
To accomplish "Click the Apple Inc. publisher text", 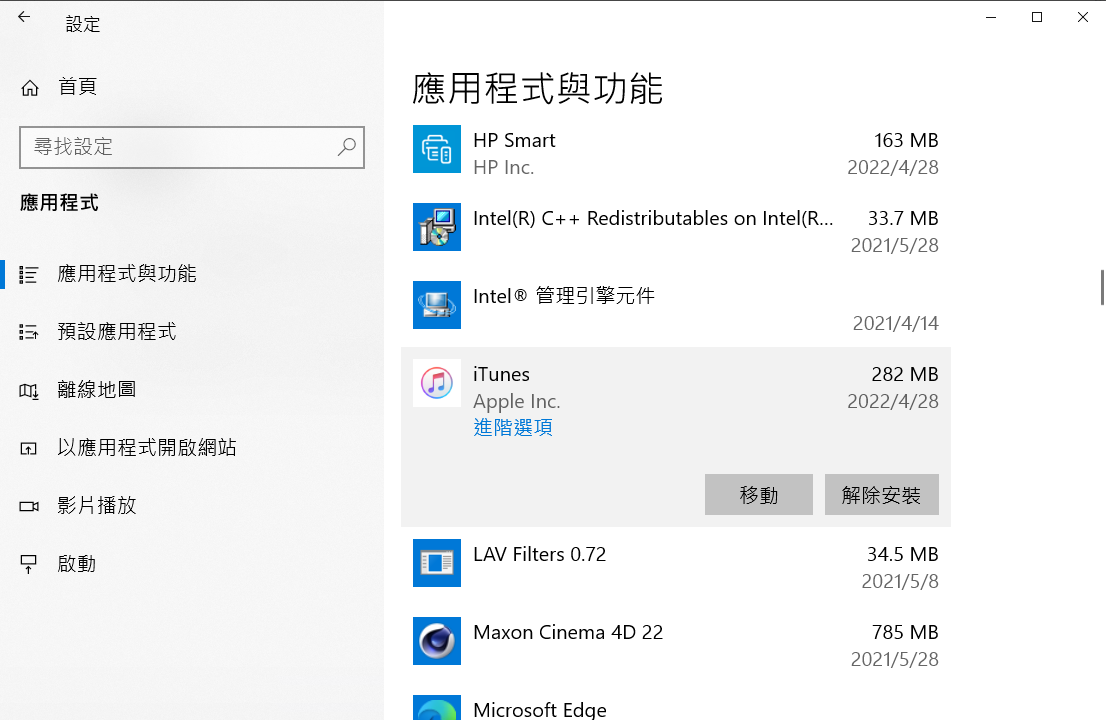I will [x=517, y=401].
